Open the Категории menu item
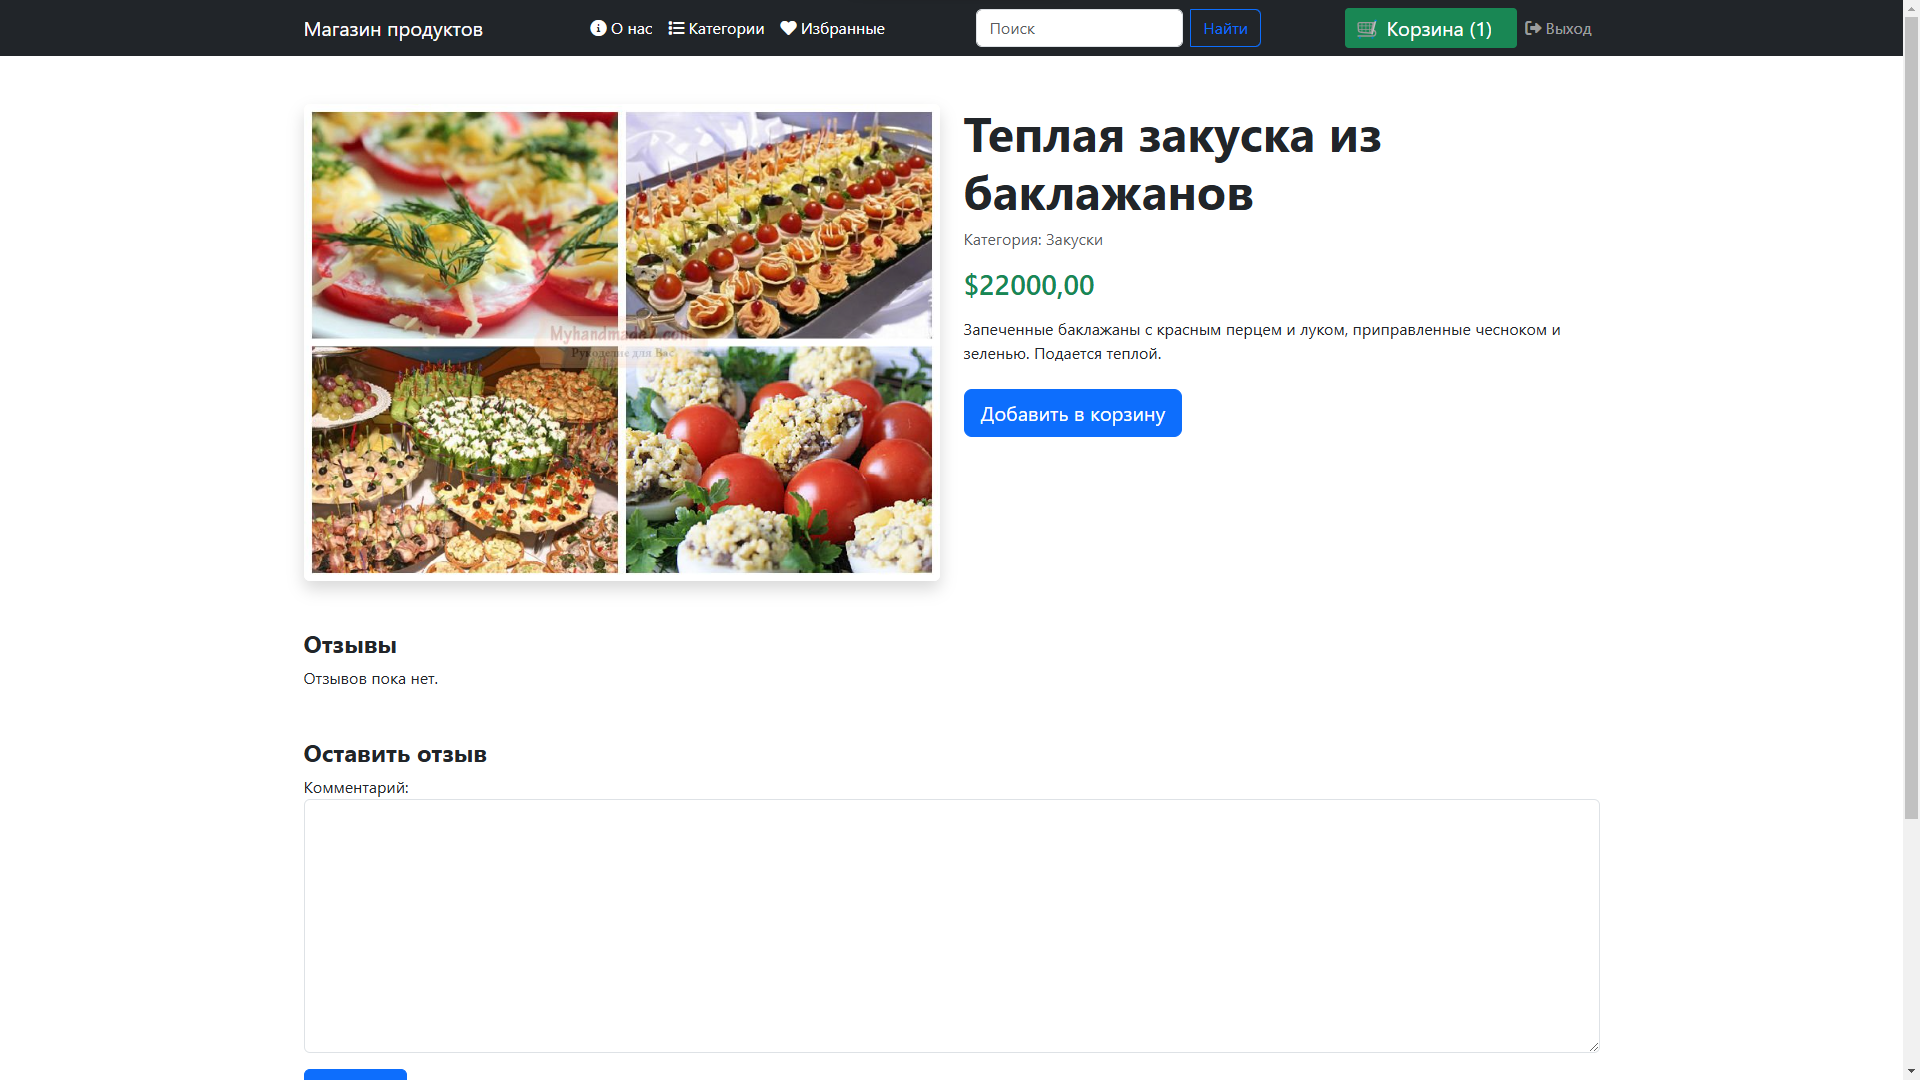1920x1080 pixels. click(x=716, y=28)
